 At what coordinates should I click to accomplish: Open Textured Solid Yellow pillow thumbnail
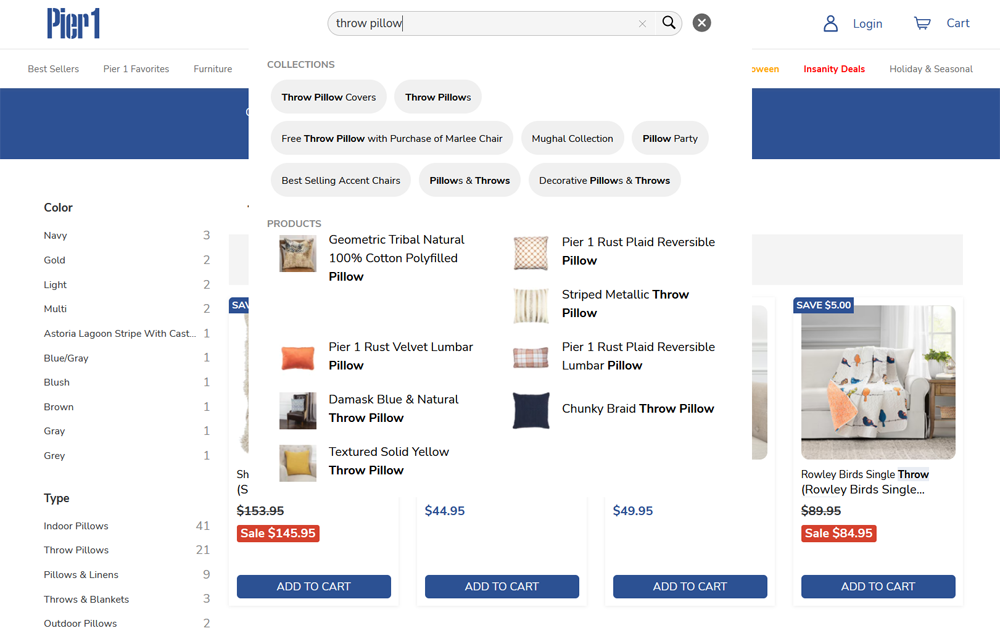tap(297, 462)
